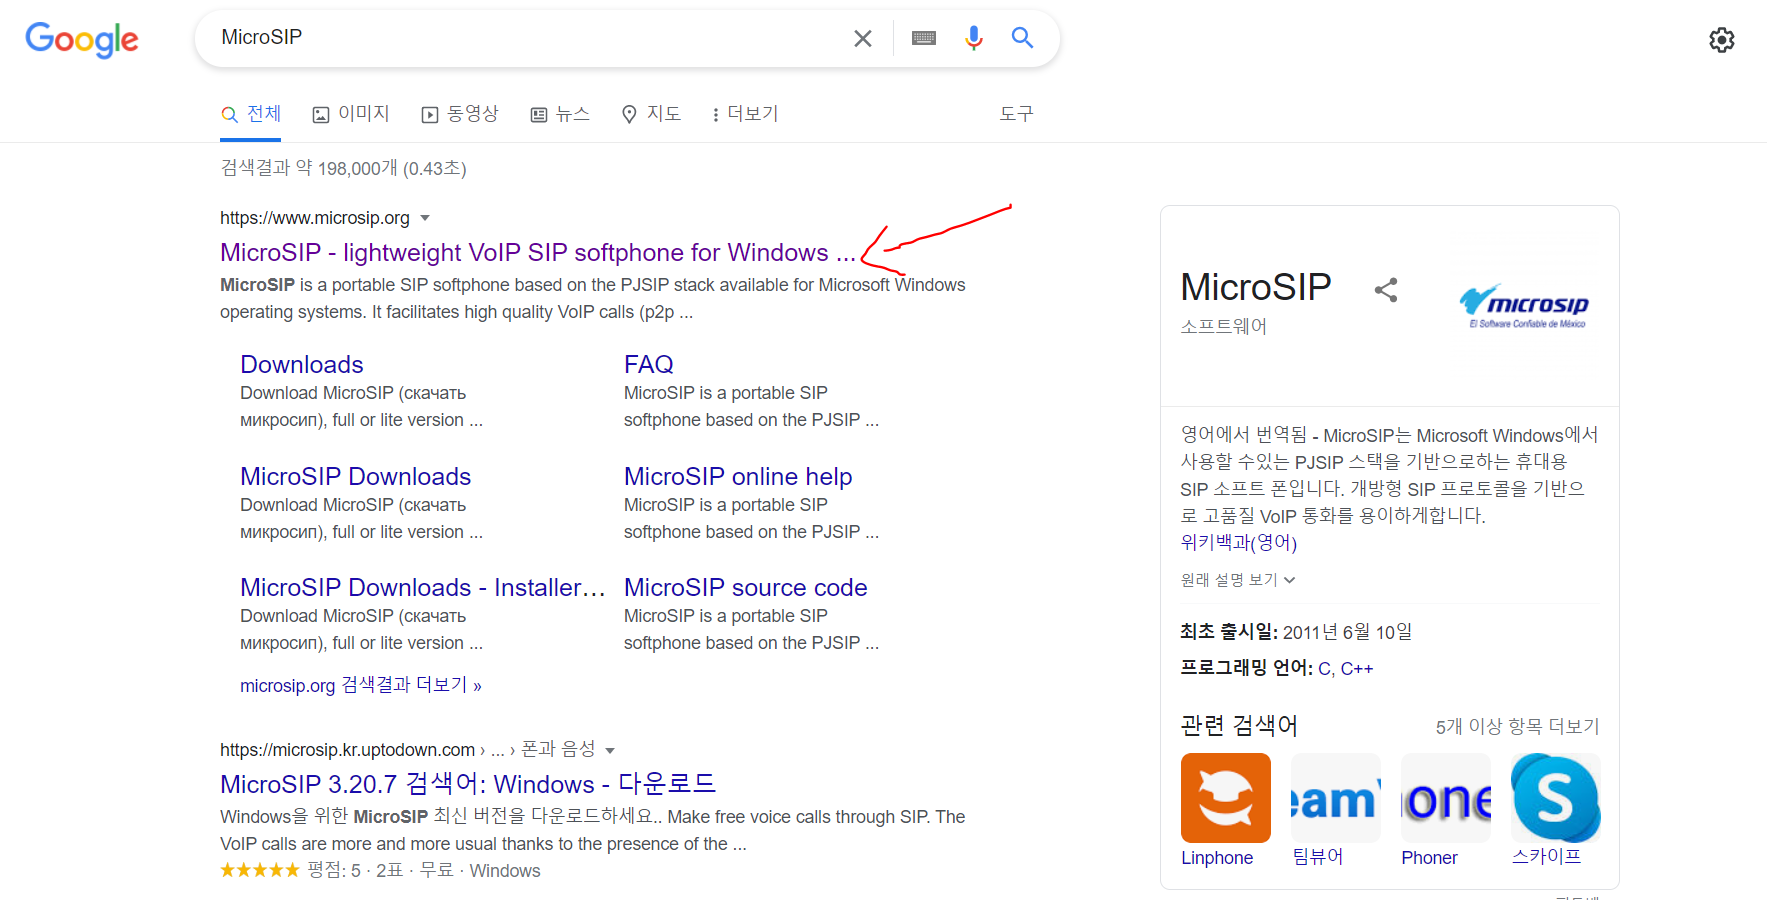Open MicroSIP 3.20.7 uptodown result
Image resolution: width=1767 pixels, height=900 pixels.
coord(468,784)
